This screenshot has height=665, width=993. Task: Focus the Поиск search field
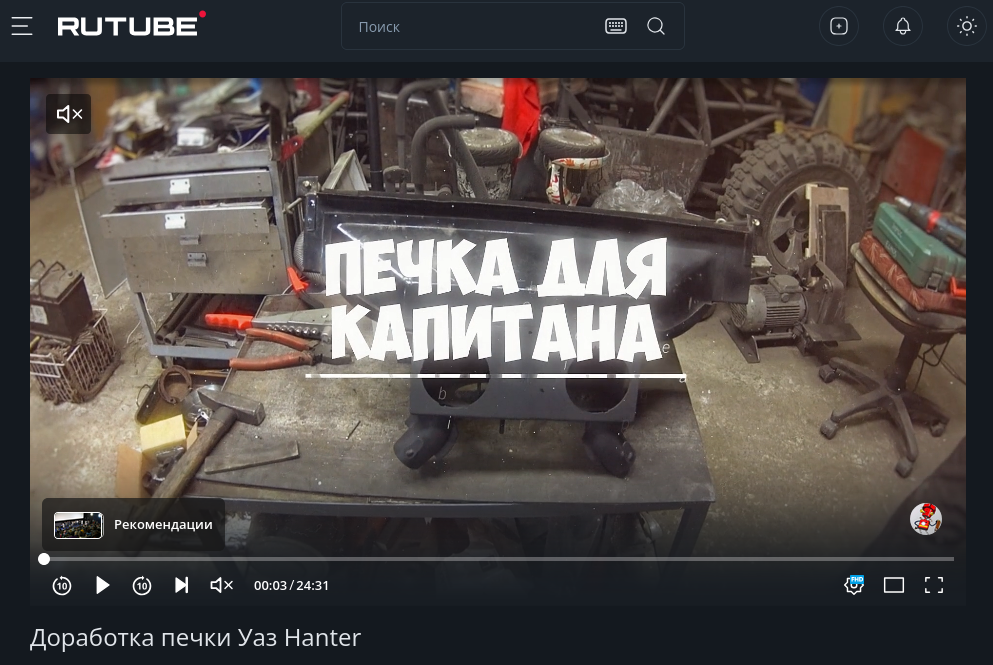470,27
